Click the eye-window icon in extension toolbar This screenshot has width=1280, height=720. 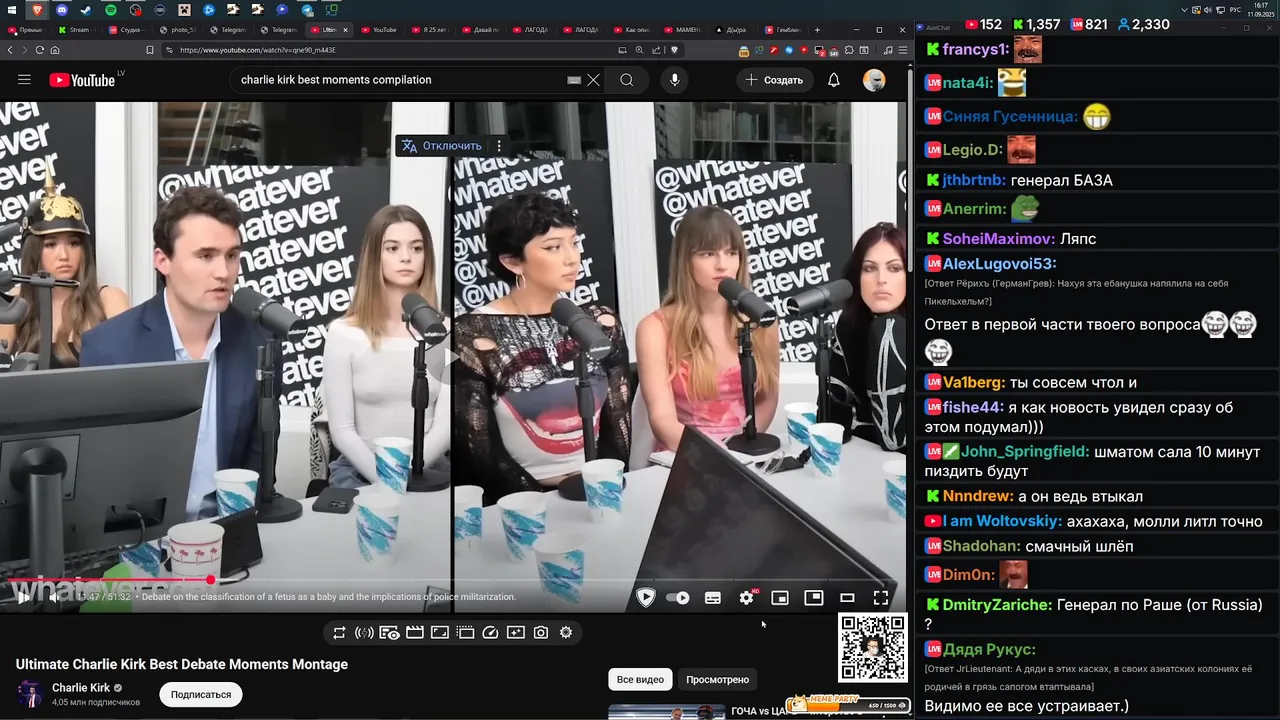coord(389,632)
